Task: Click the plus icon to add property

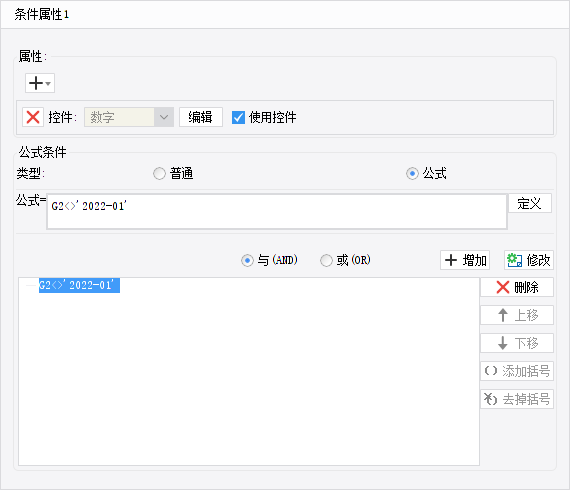Action: click(x=36, y=83)
